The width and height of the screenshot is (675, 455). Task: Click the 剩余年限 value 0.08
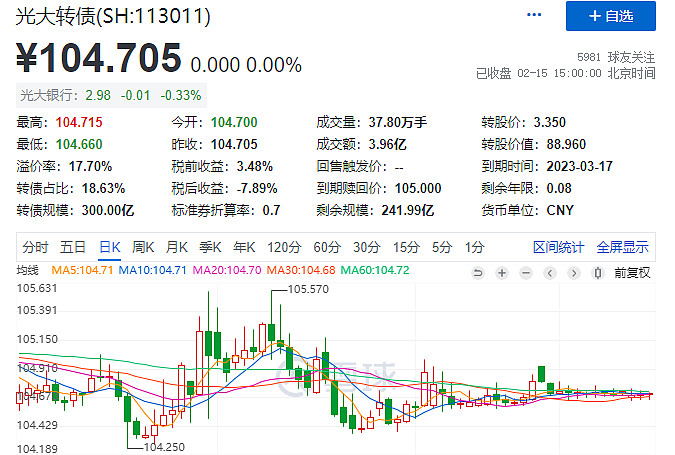point(559,188)
